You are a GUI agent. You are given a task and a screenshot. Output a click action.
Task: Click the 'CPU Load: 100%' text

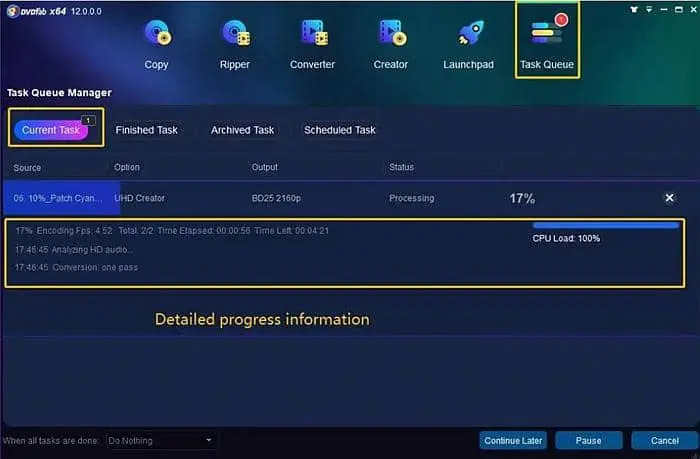566,238
